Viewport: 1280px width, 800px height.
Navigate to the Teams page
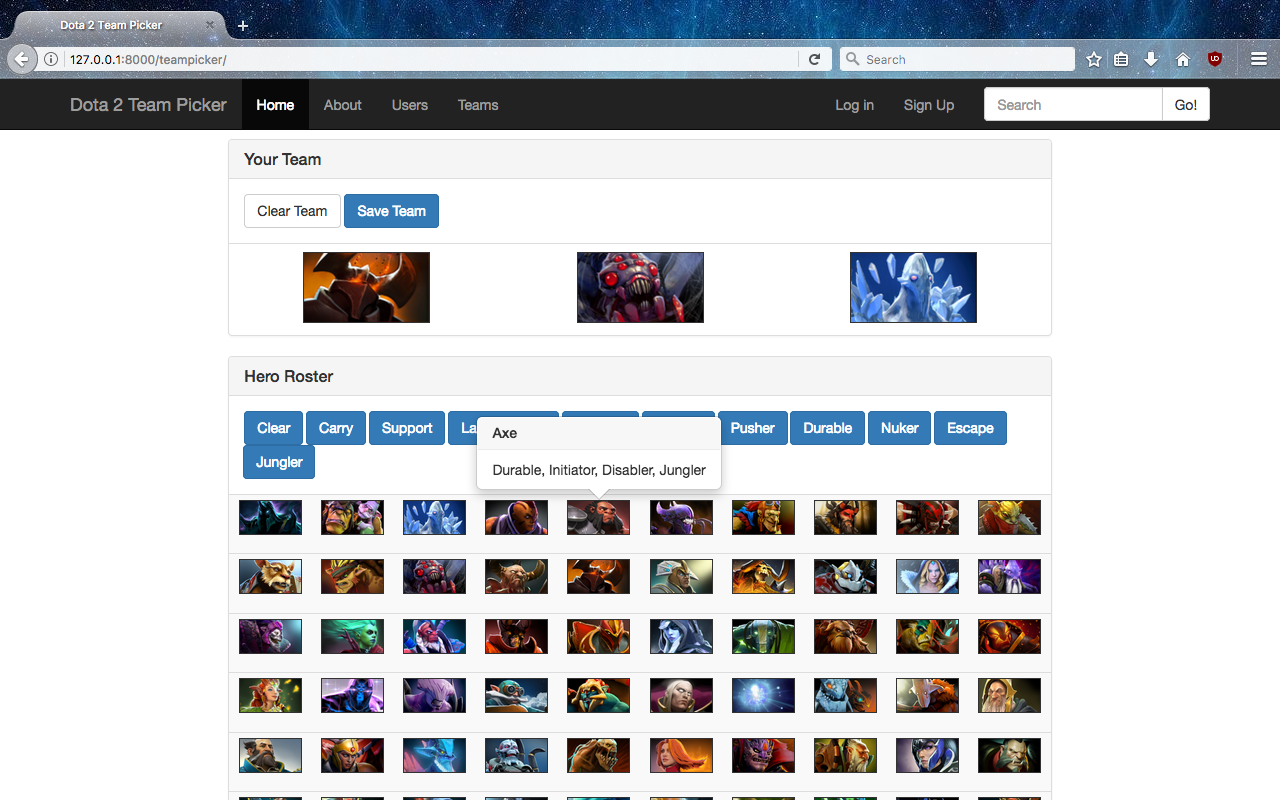[478, 105]
